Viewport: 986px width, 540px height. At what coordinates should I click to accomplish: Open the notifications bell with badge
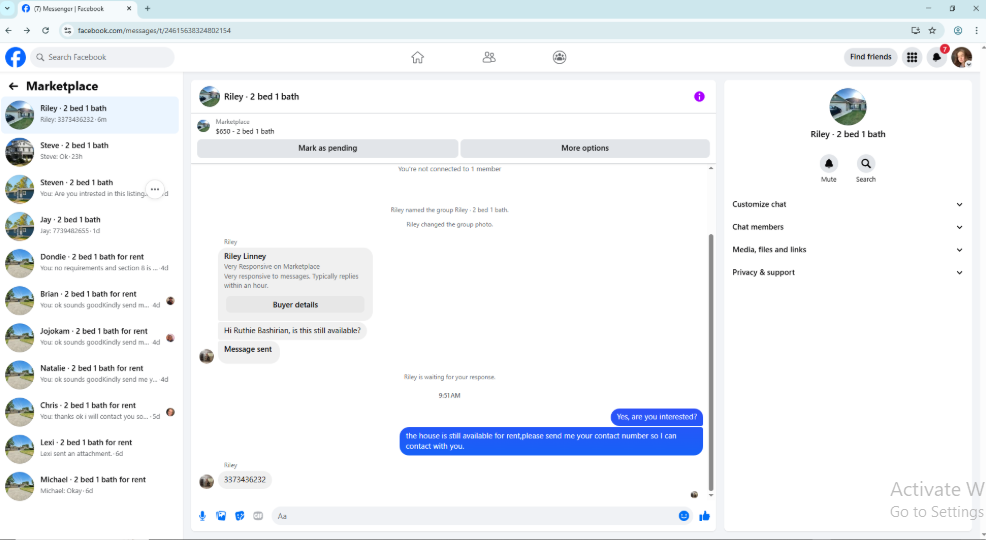click(x=937, y=57)
